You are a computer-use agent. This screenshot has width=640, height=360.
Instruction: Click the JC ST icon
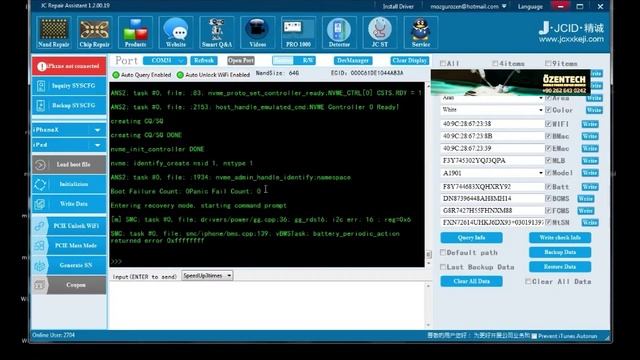pos(380,33)
